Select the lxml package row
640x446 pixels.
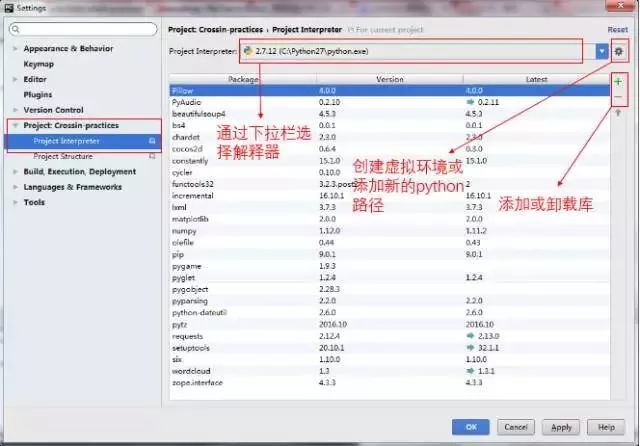coord(390,207)
